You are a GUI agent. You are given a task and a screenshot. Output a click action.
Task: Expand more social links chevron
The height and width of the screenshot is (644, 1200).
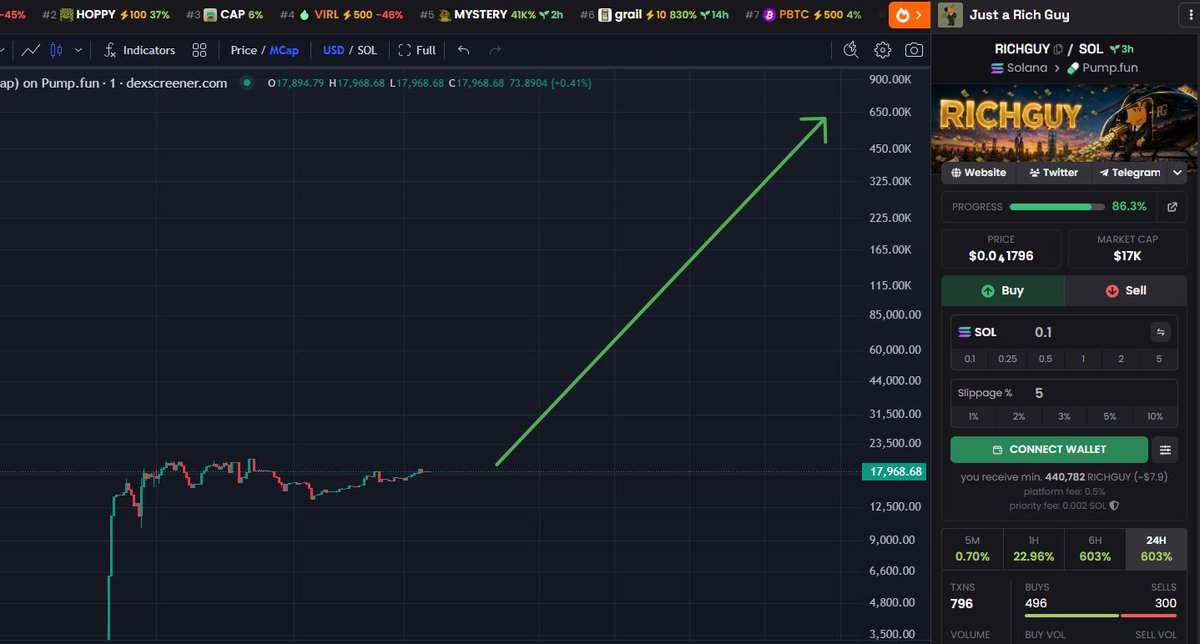pos(1178,172)
